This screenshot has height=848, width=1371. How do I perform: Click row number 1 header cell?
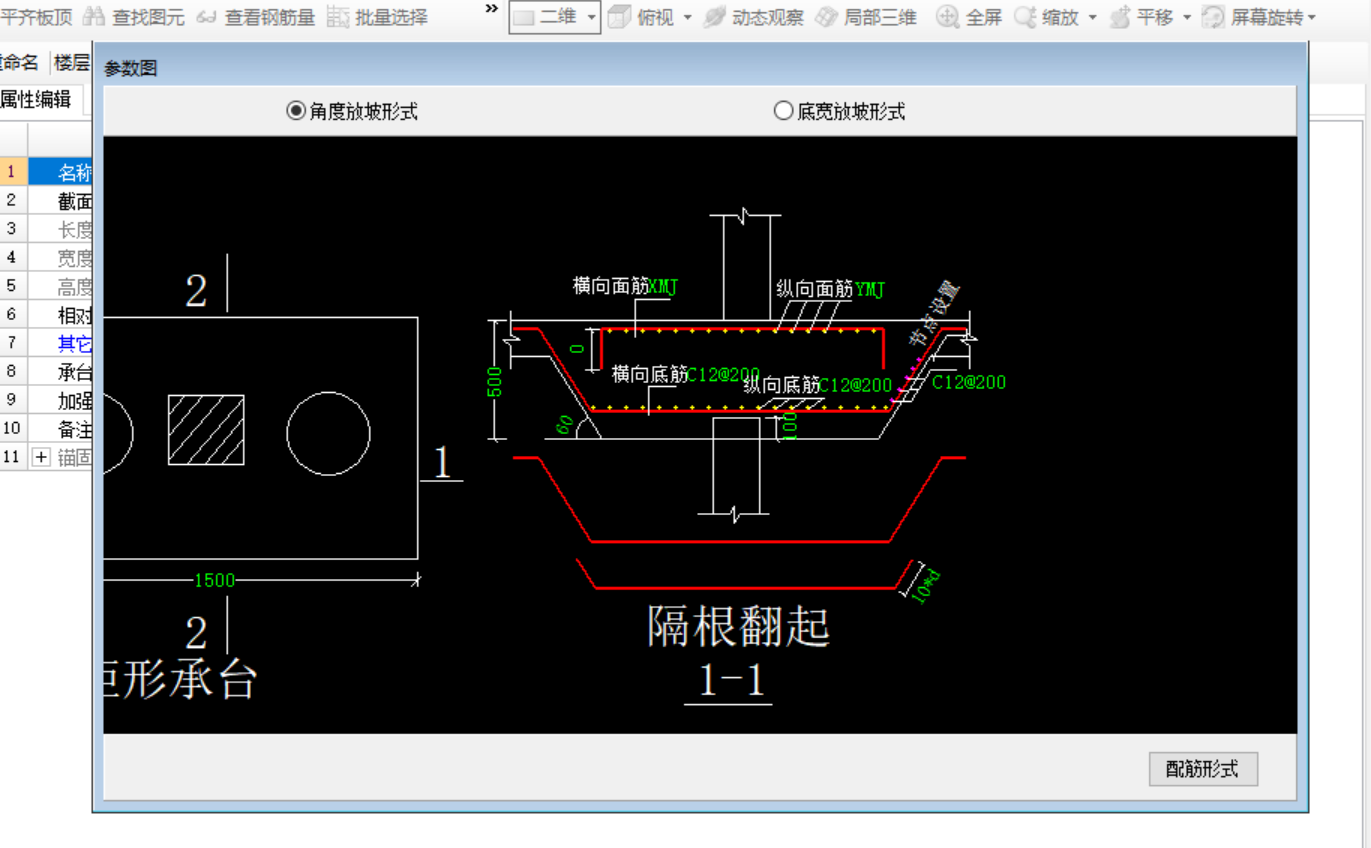[x=12, y=171]
